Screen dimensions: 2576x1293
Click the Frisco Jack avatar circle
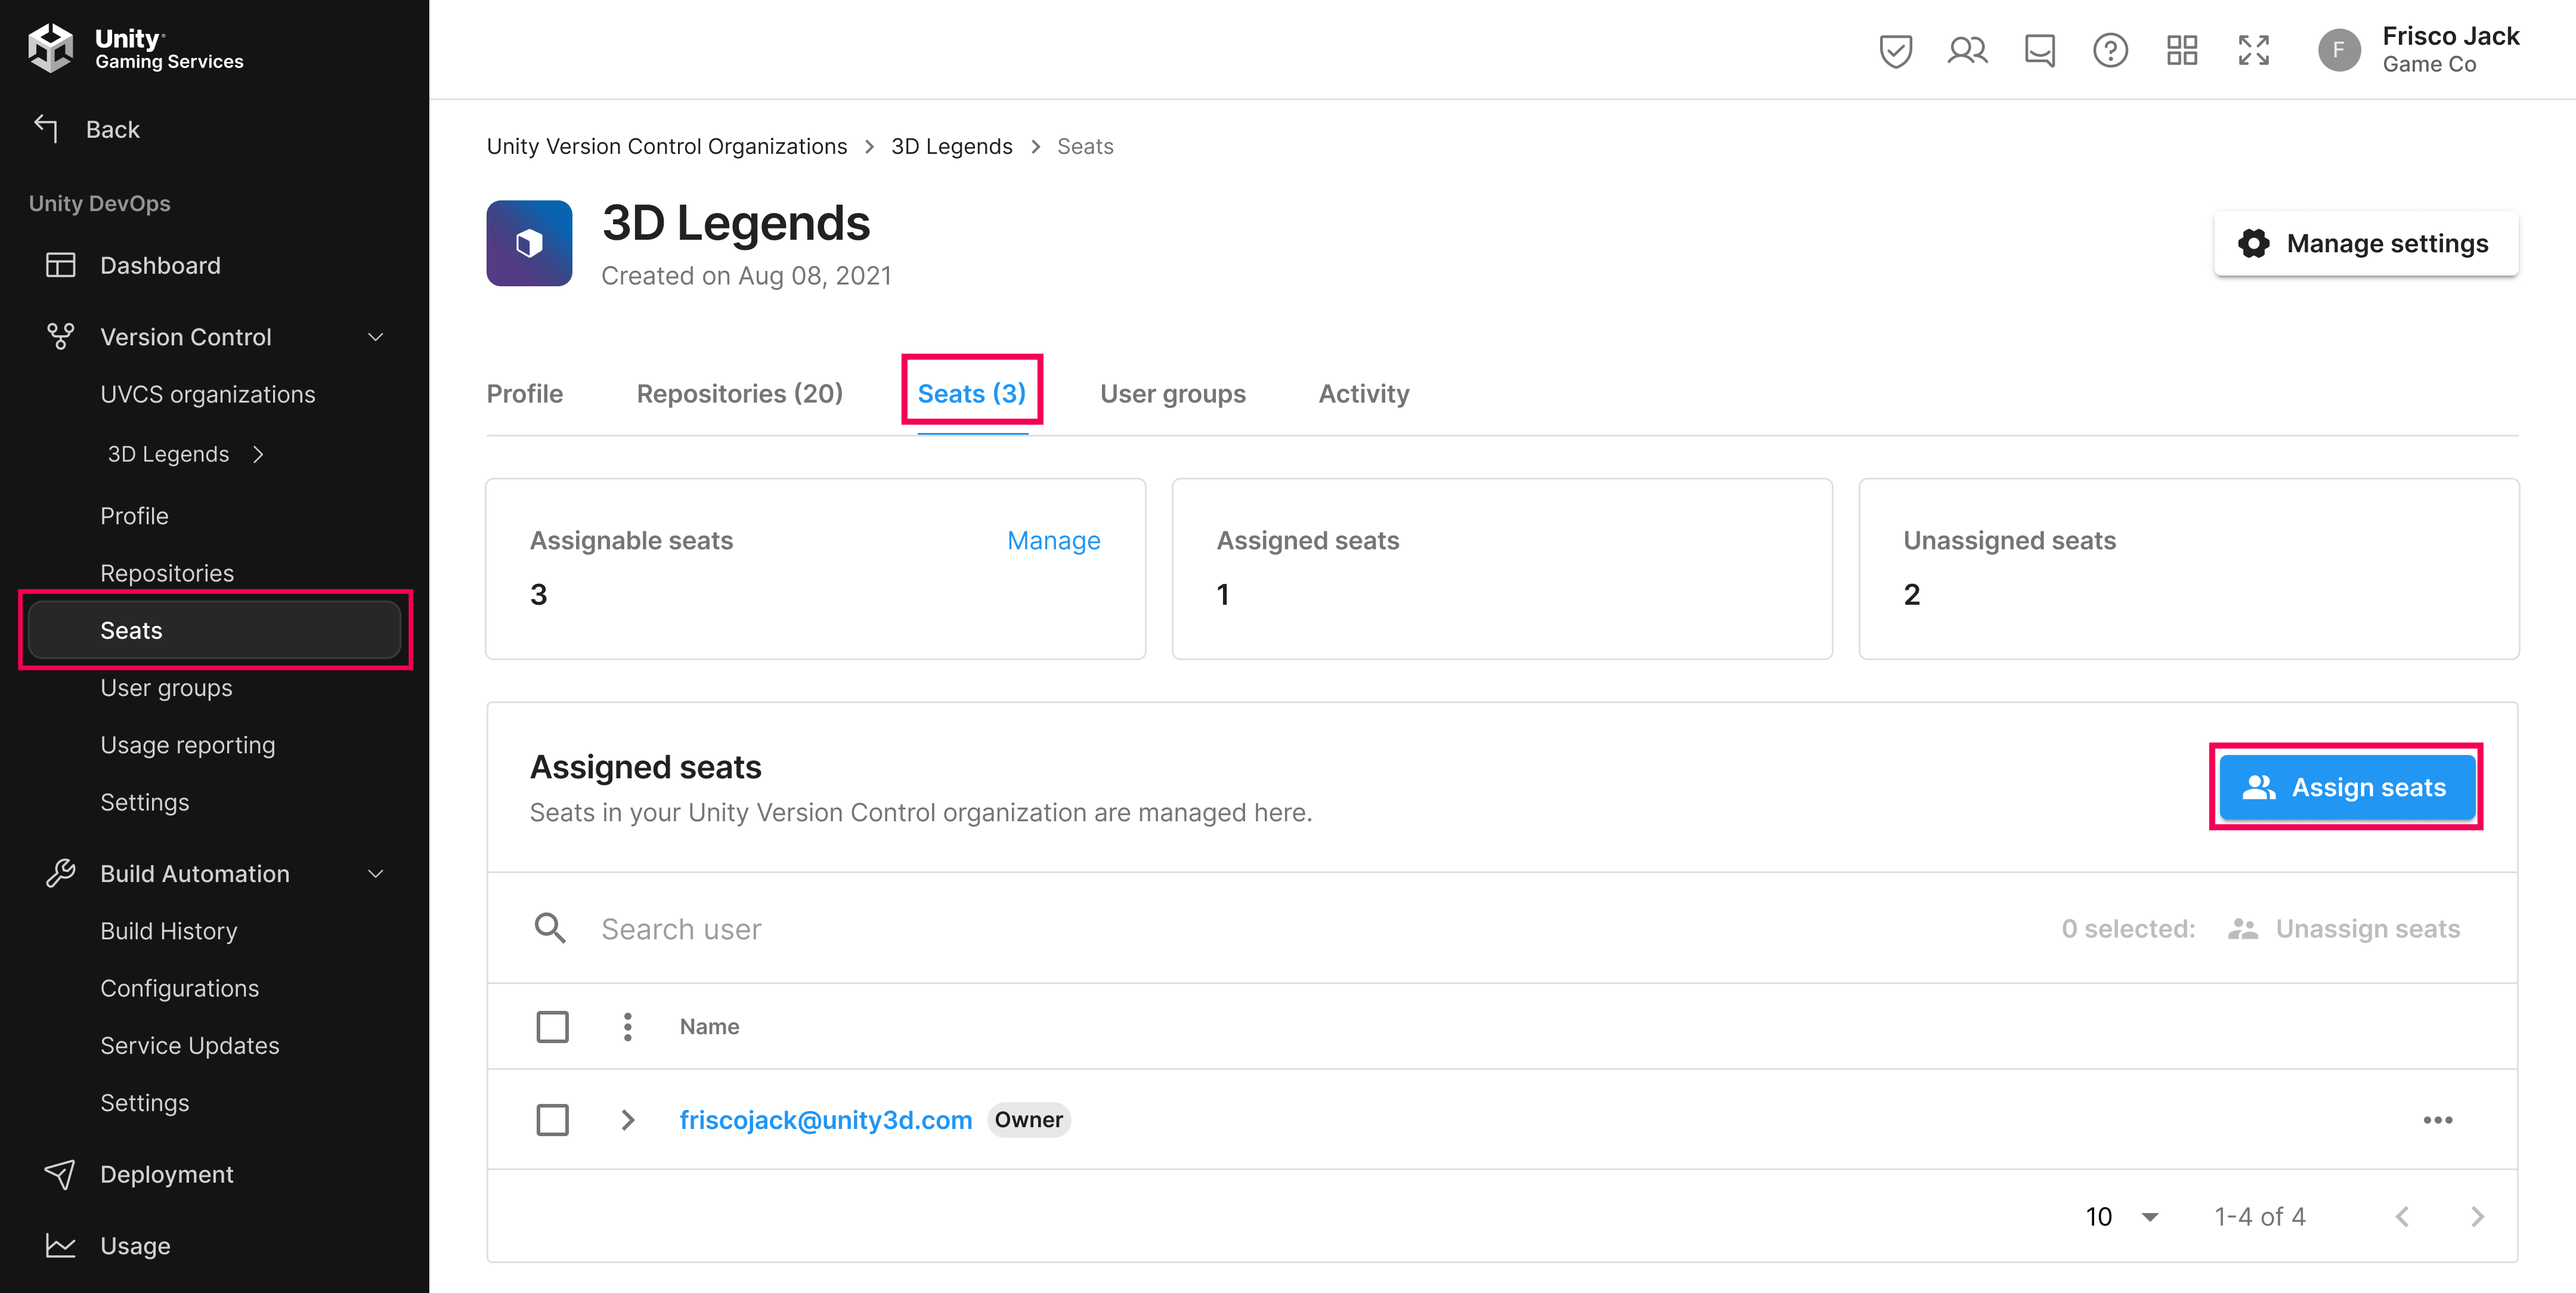coord(2339,50)
